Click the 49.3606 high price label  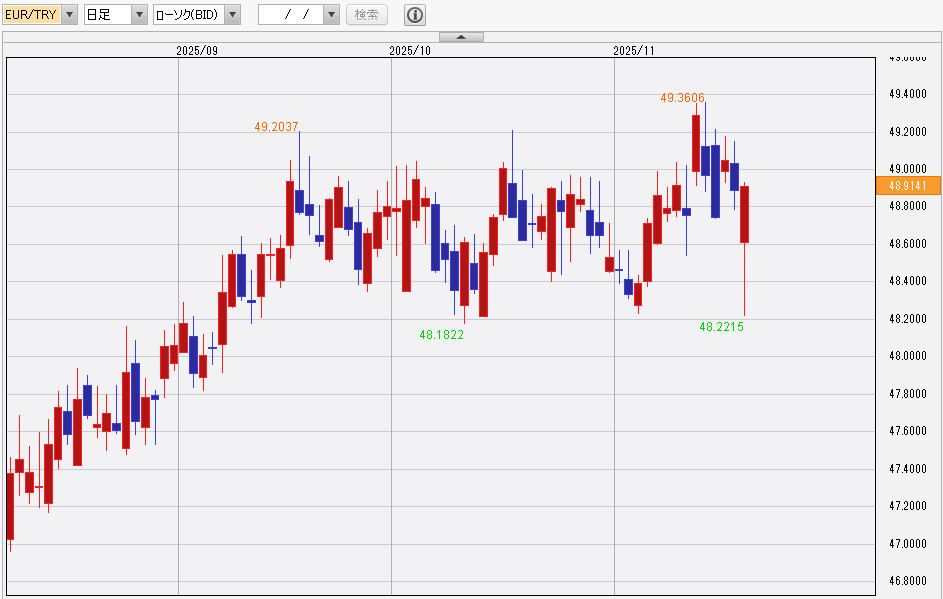click(x=683, y=97)
